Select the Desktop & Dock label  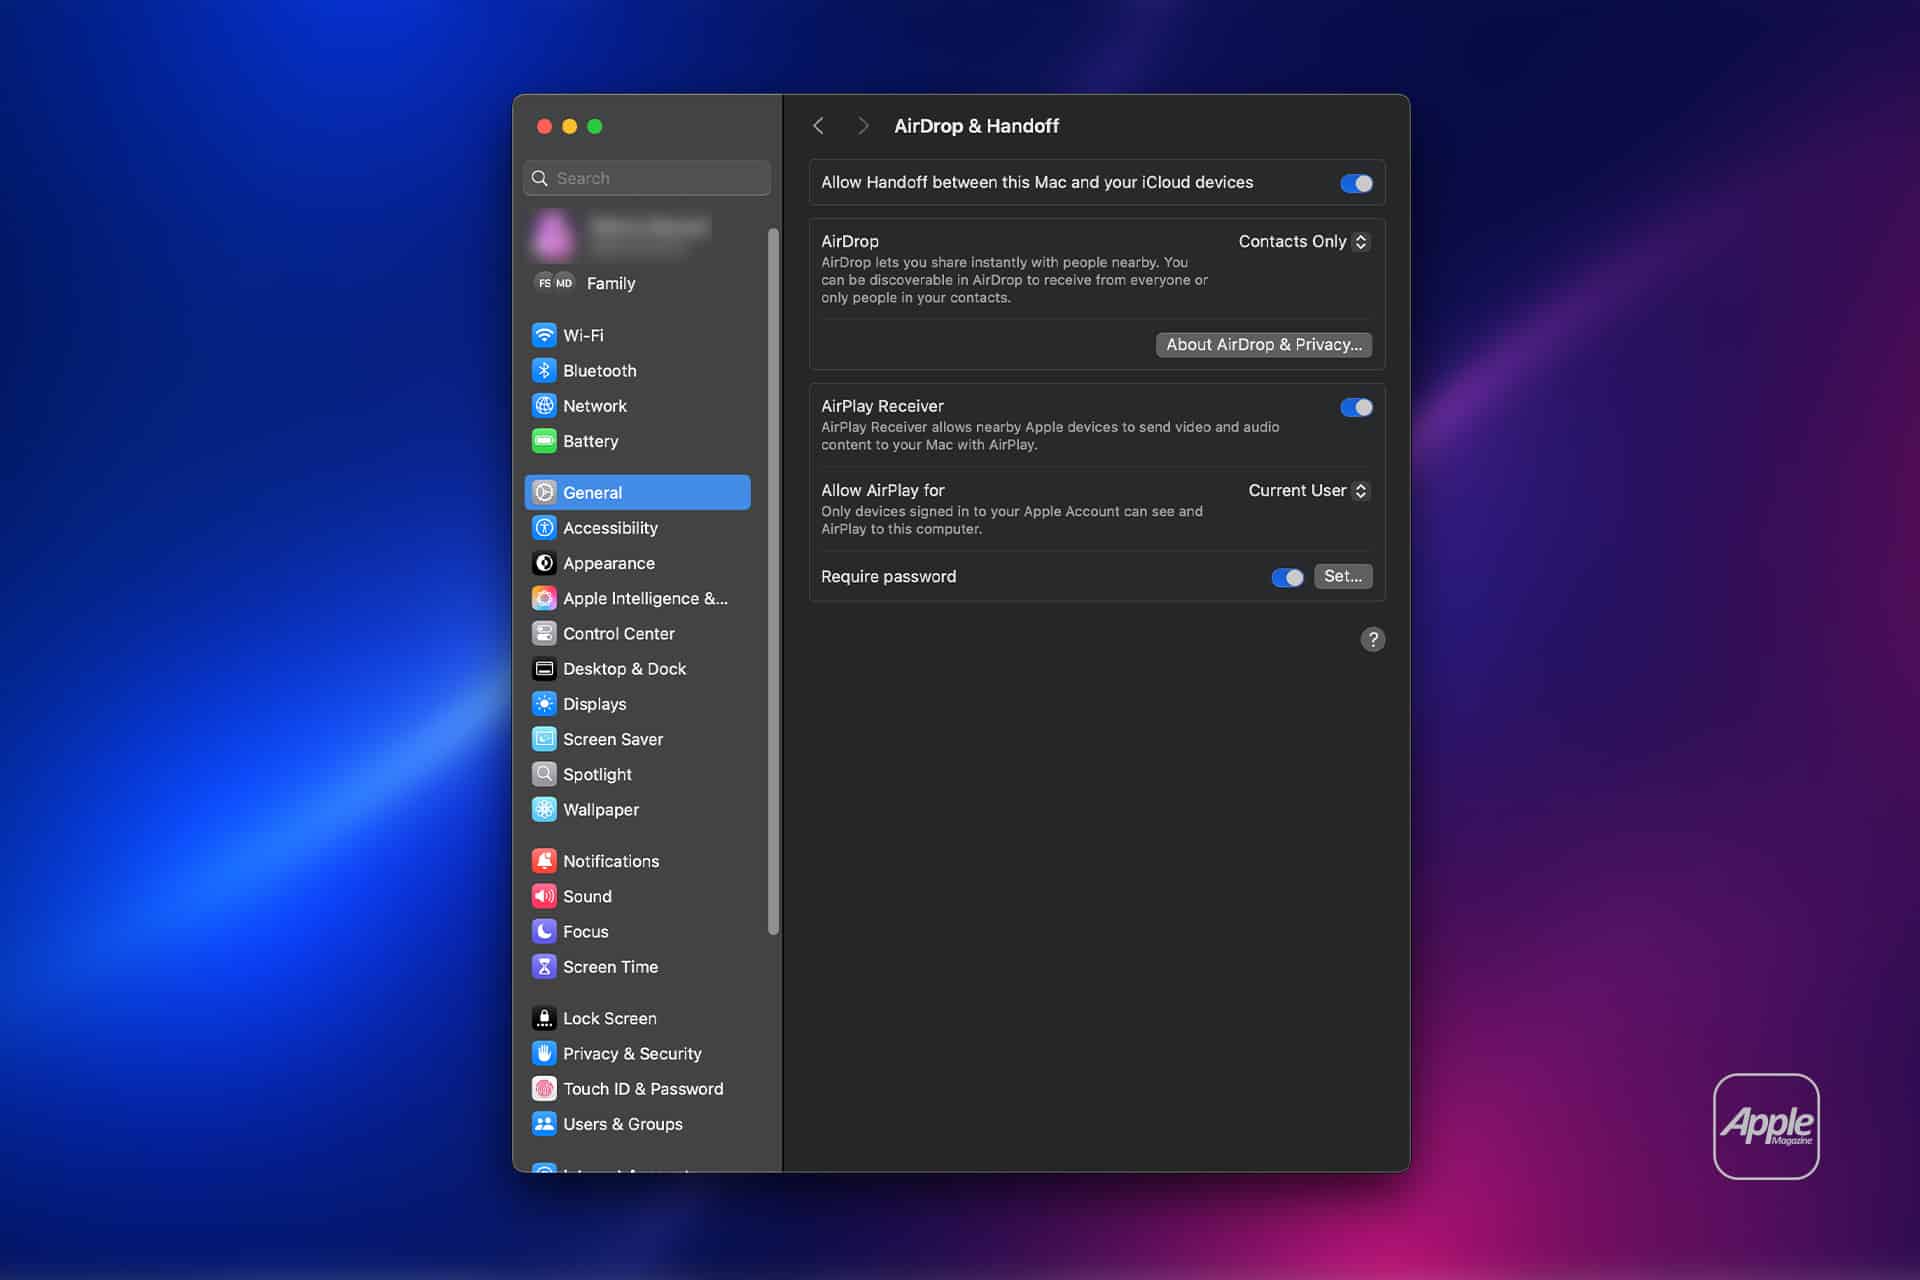coord(624,669)
